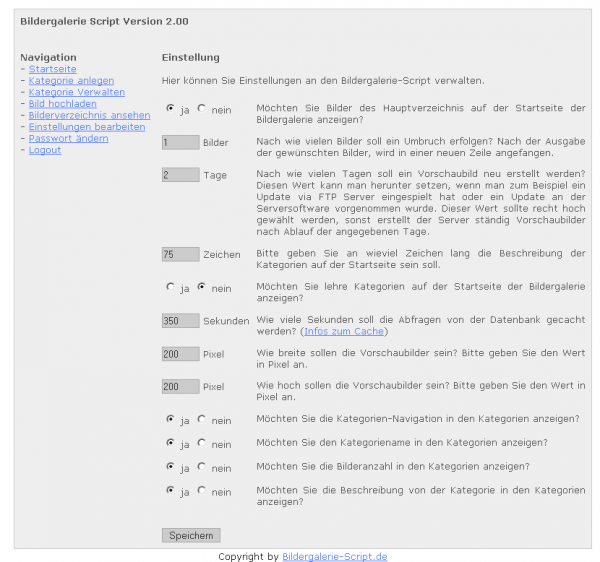Select nein for Kategoriename anzeigen

point(202,443)
